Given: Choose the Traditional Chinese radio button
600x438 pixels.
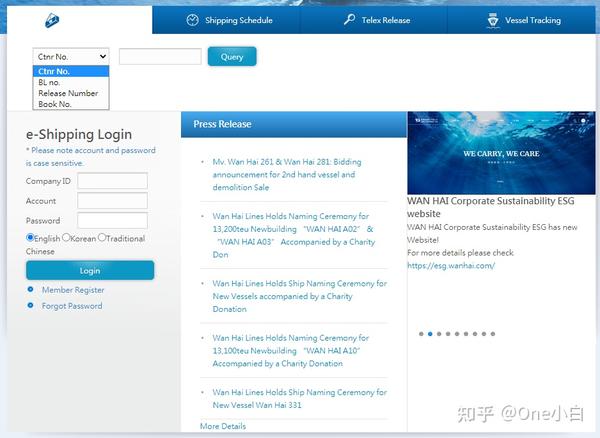Looking at the screenshot, I should (102, 238).
